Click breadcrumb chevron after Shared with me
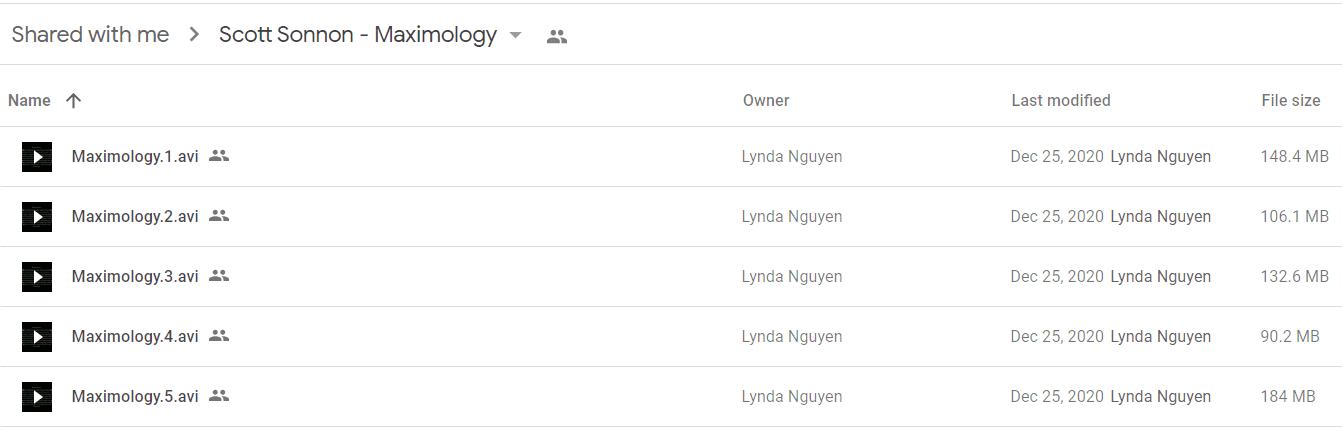Viewport: 1342px width, 431px height. pos(194,35)
